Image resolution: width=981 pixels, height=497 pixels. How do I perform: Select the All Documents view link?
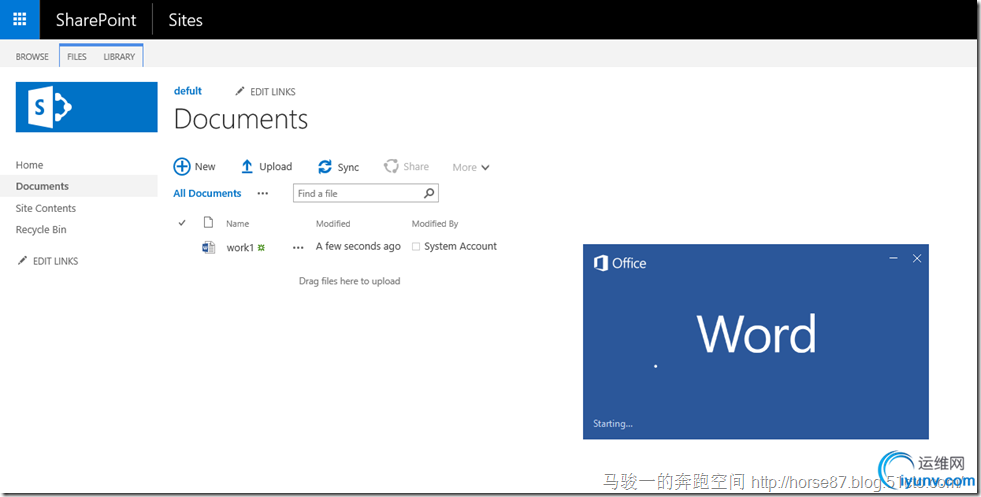207,193
